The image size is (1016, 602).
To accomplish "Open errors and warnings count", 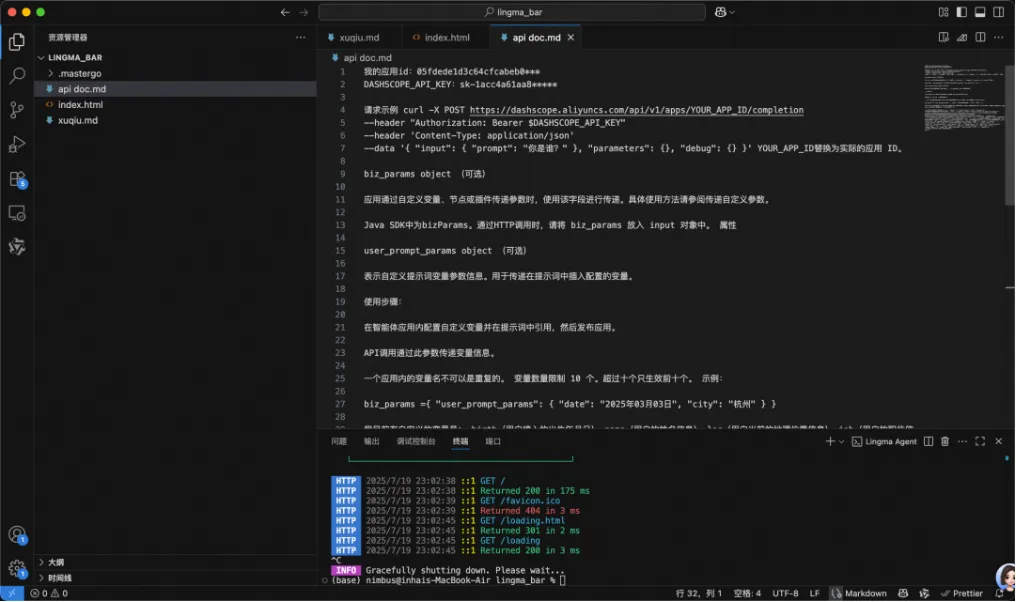I will pyautogui.click(x=49, y=594).
